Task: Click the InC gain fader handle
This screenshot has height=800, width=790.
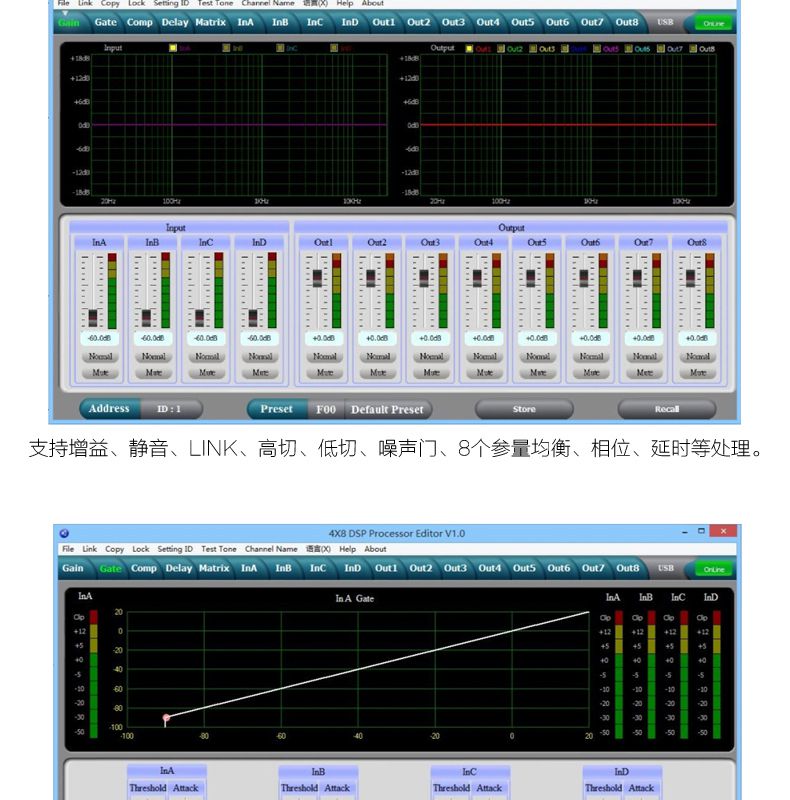Action: coord(199,317)
